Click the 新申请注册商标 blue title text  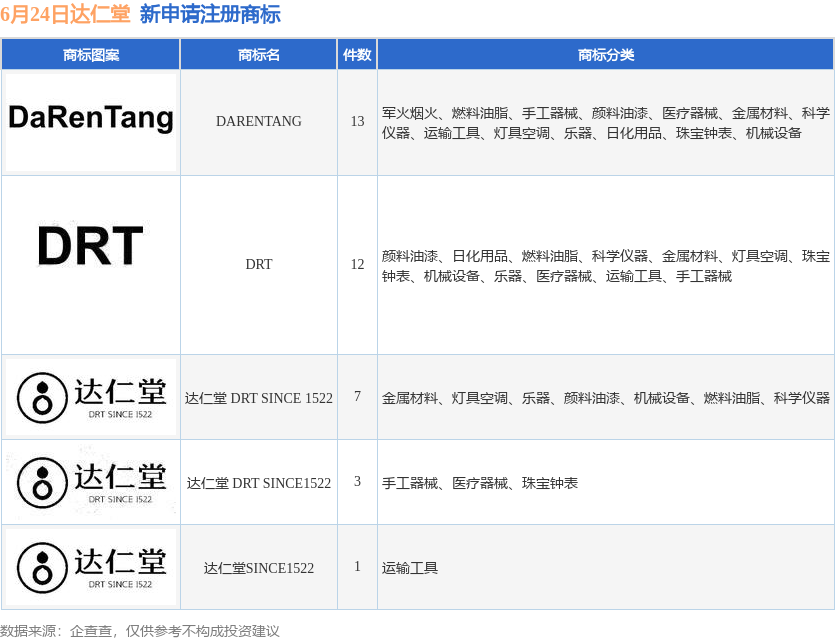pyautogui.click(x=210, y=14)
